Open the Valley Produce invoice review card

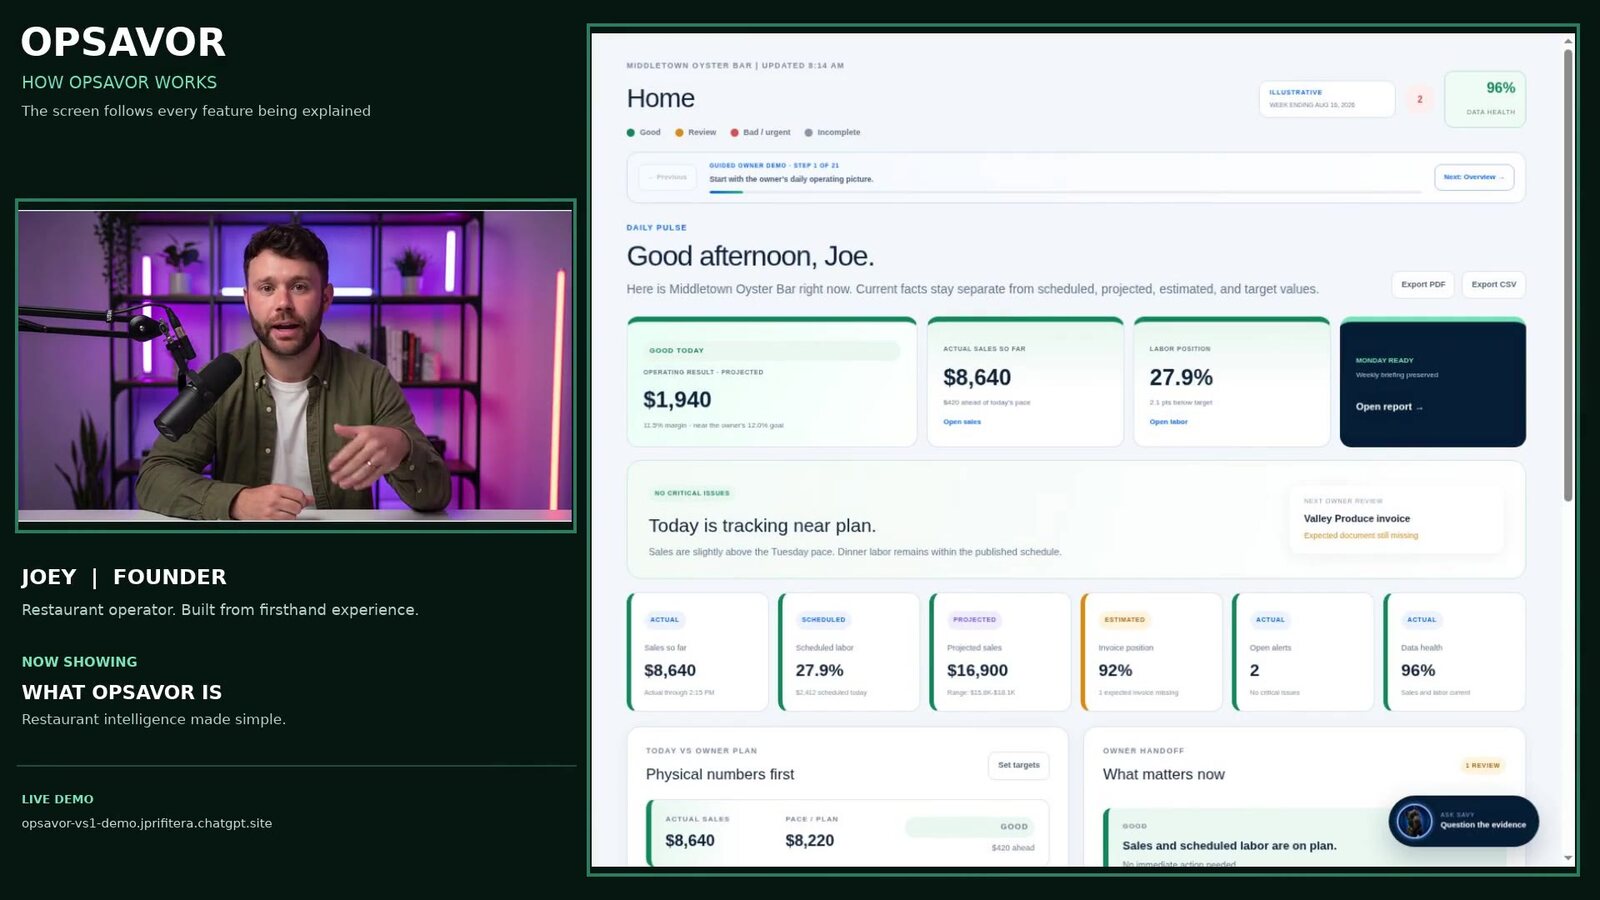1396,520
